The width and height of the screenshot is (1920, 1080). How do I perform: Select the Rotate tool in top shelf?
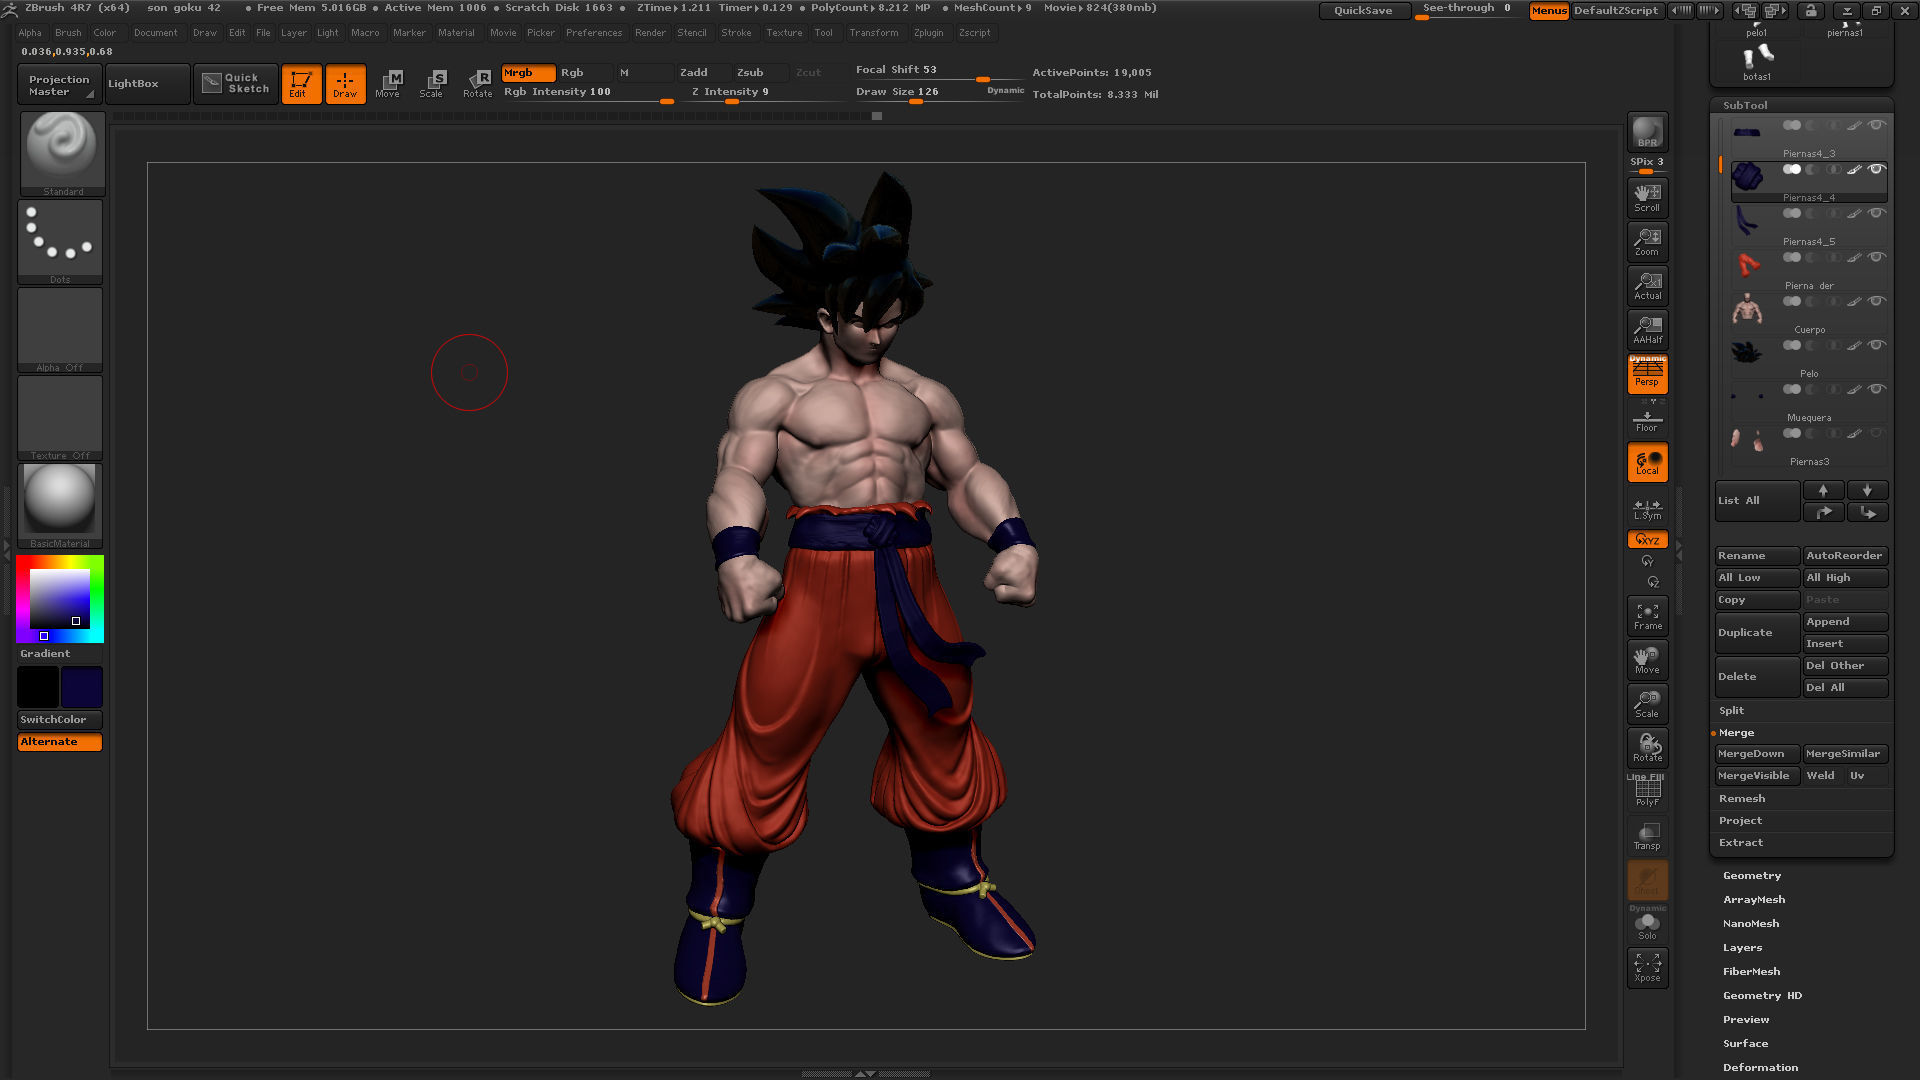[x=478, y=84]
